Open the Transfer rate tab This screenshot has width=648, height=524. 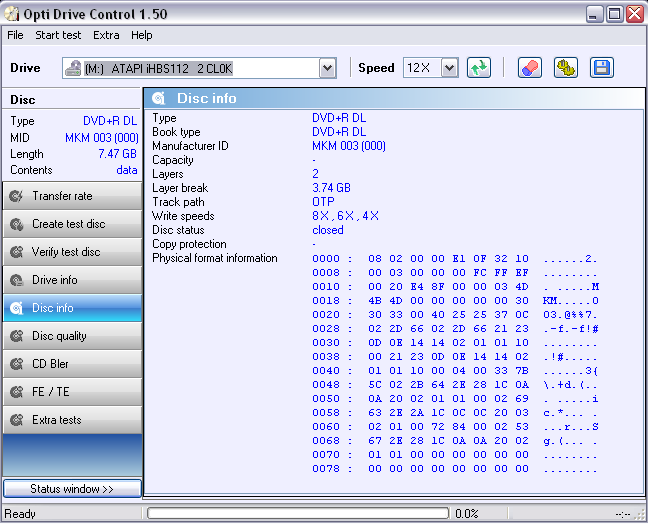(x=73, y=196)
